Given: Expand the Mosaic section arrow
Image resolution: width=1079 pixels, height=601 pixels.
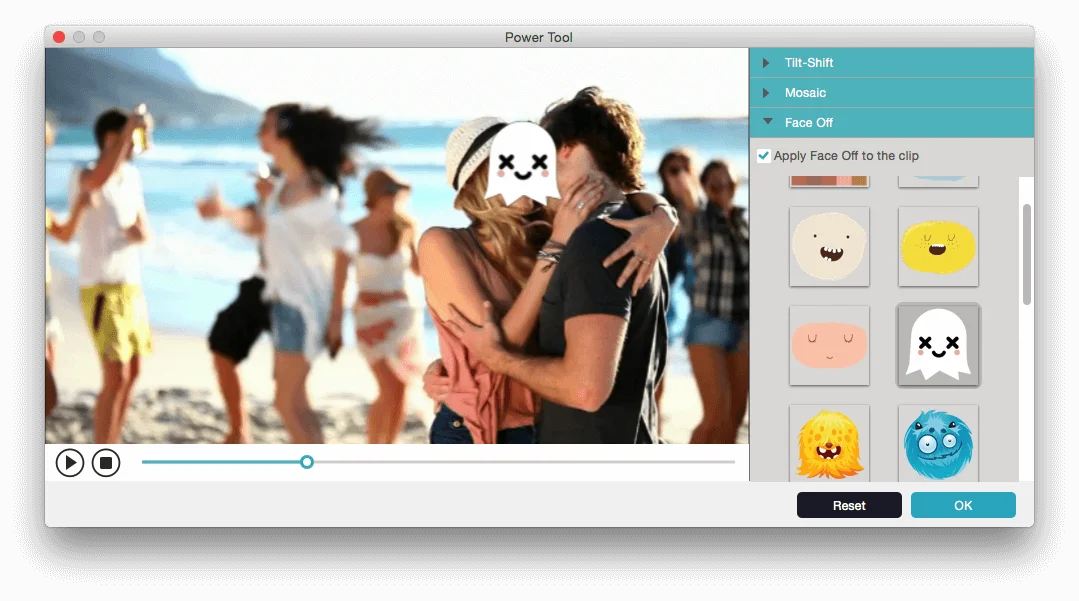Looking at the screenshot, I should [766, 92].
